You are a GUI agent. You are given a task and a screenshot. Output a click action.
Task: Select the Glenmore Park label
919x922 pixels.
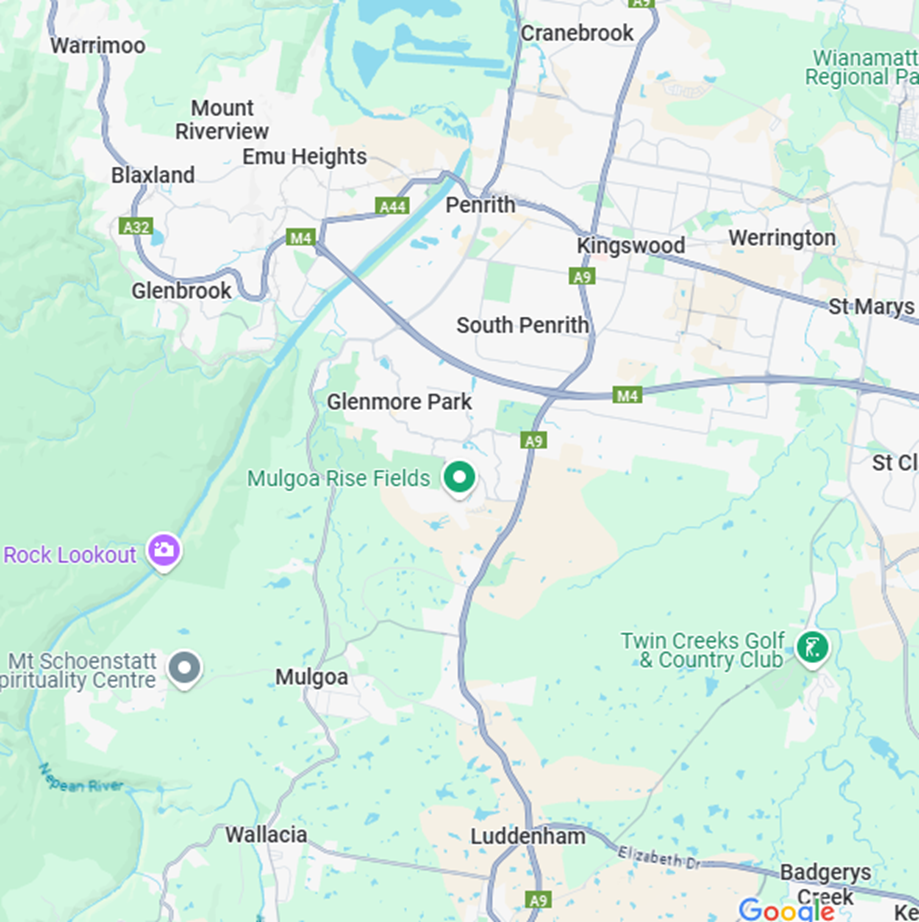click(399, 402)
